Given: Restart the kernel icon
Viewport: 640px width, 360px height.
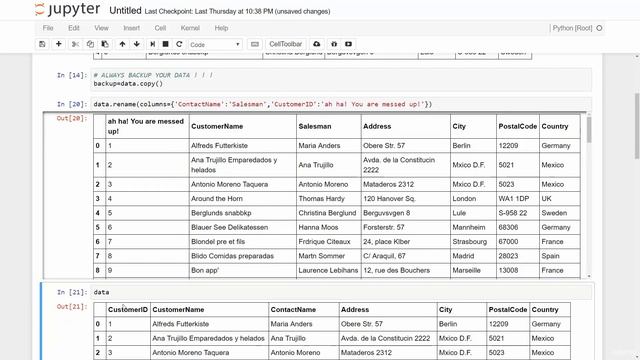Looking at the screenshot, I should coord(179,44).
